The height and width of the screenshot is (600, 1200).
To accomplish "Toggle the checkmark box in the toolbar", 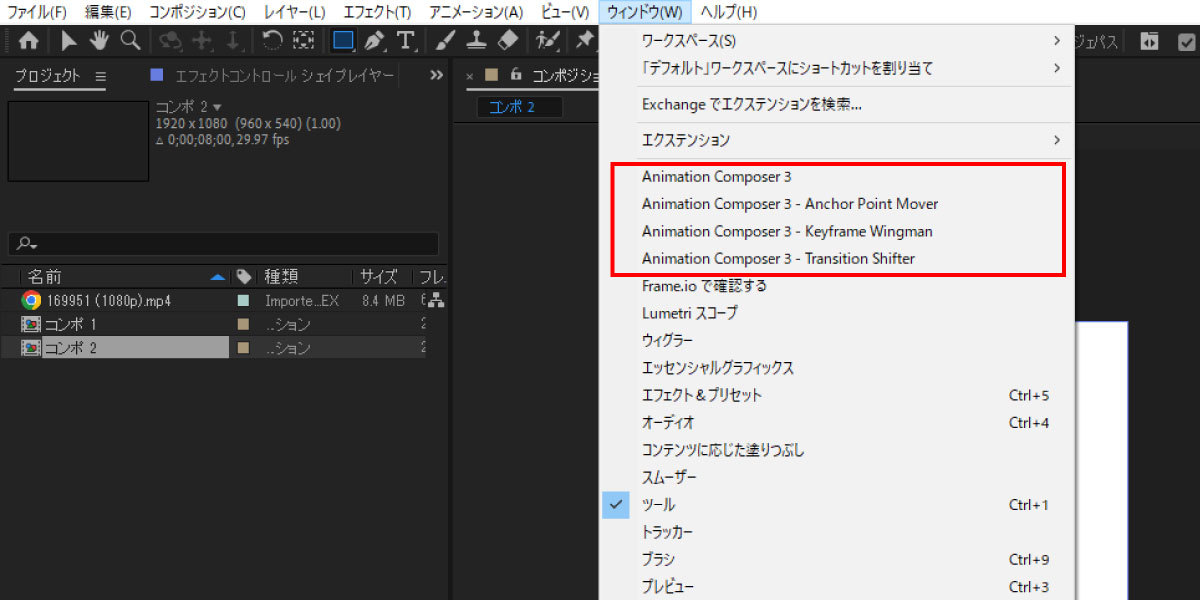I will pos(1186,42).
